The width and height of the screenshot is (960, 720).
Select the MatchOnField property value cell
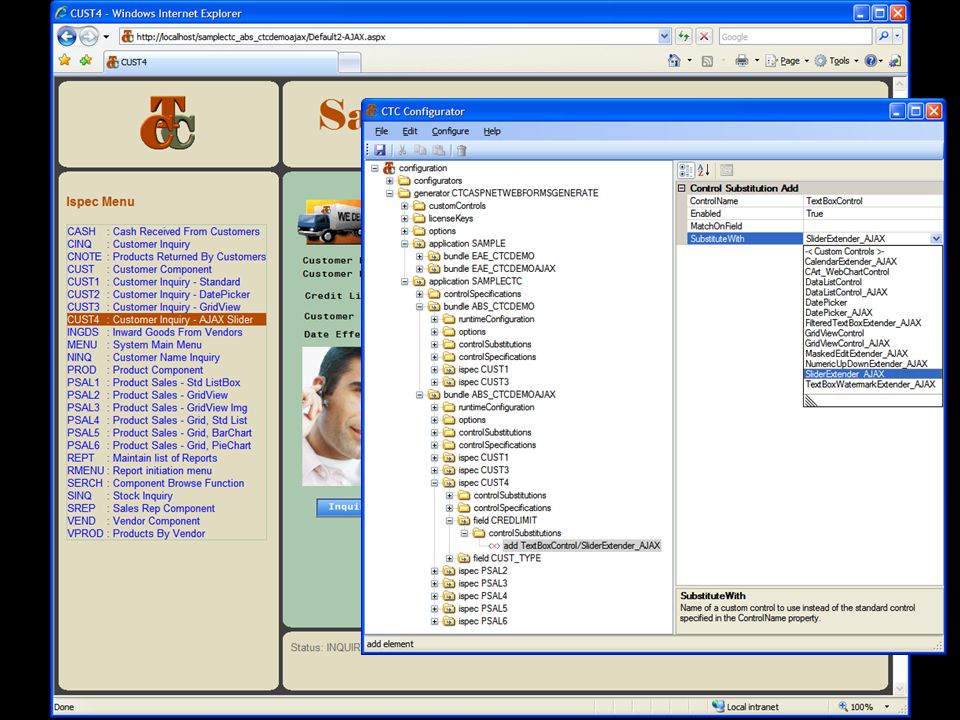click(872, 226)
